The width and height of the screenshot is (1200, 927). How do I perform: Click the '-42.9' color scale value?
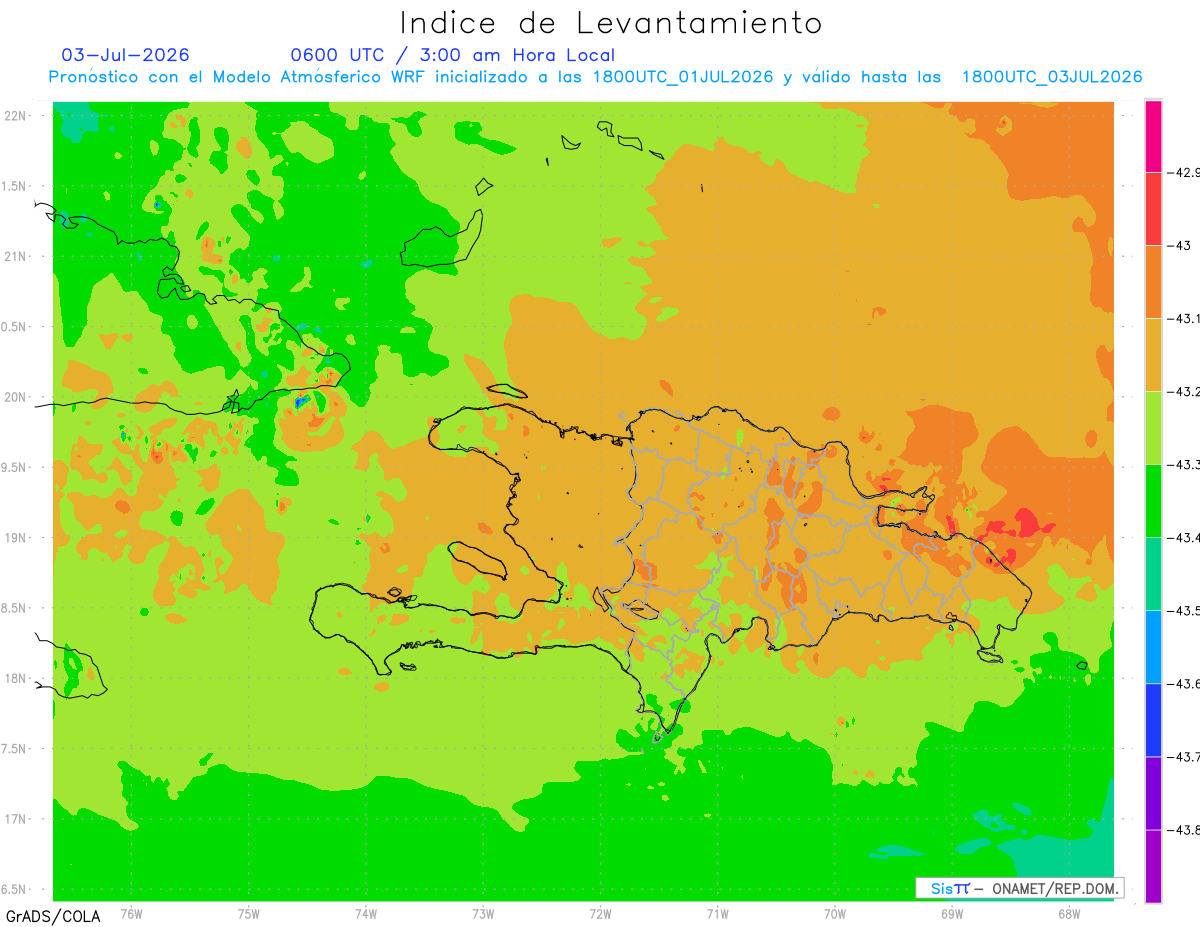pos(1182,172)
